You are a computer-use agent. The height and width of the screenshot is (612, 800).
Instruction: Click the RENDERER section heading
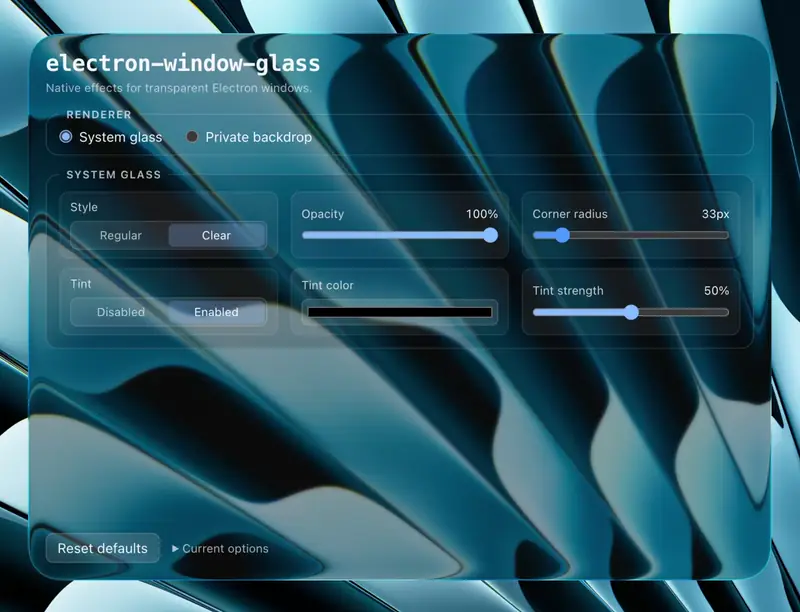99,115
